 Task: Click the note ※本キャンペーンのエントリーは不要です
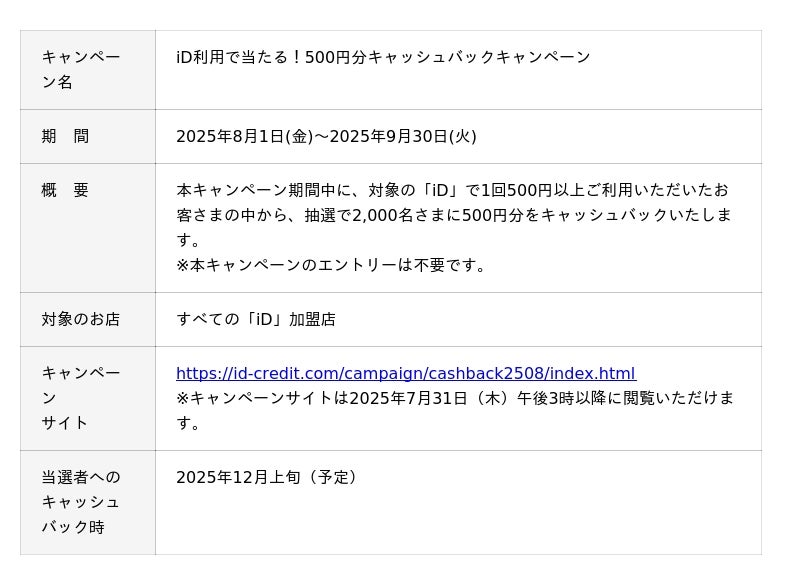332,265
